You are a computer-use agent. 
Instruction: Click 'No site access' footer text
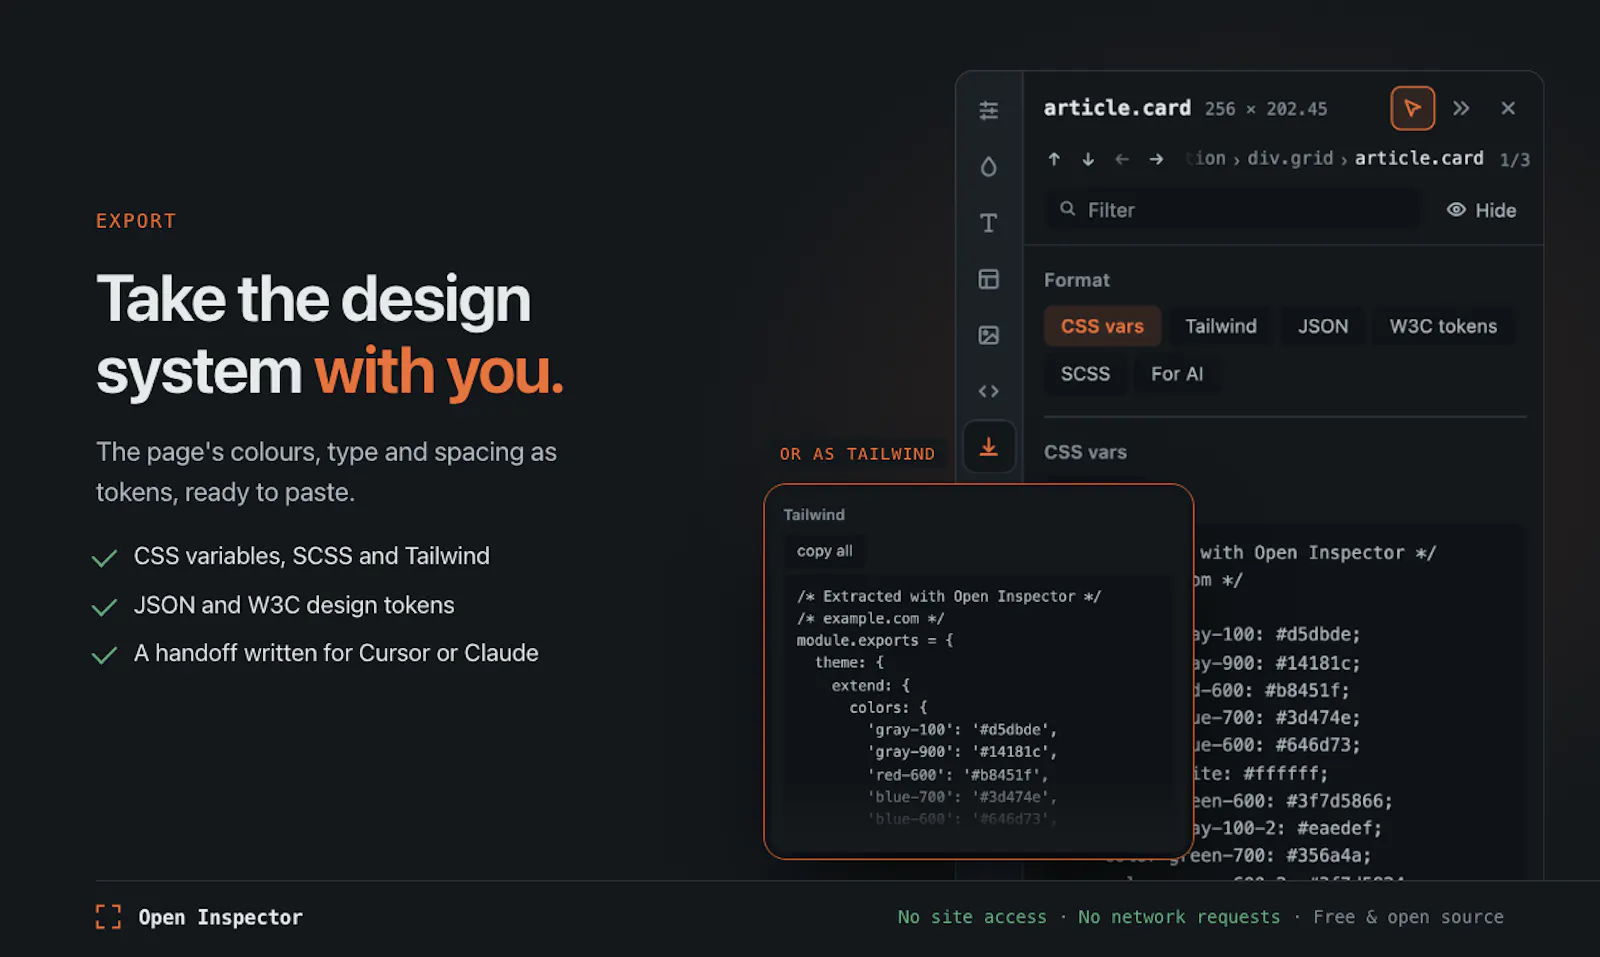click(972, 917)
